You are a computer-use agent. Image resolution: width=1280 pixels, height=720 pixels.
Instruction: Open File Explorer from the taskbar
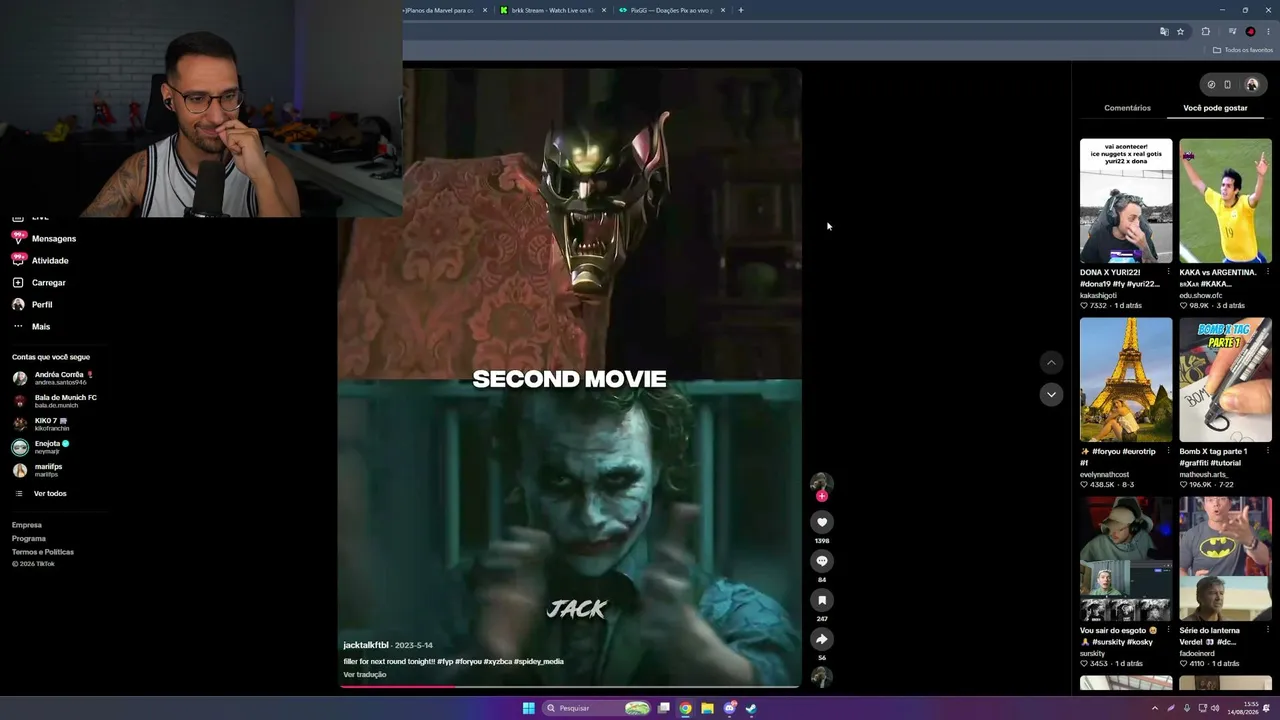(x=707, y=708)
